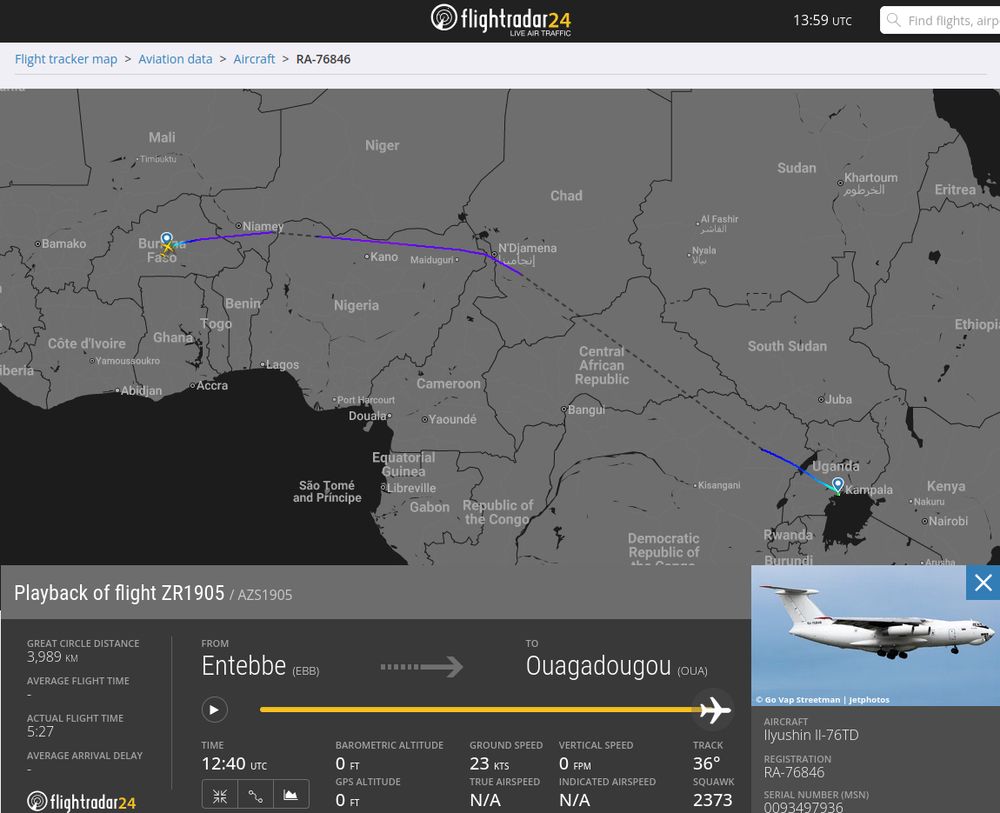The height and width of the screenshot is (813, 1000).
Task: Toggle the flight route path icon
Action: [256, 795]
